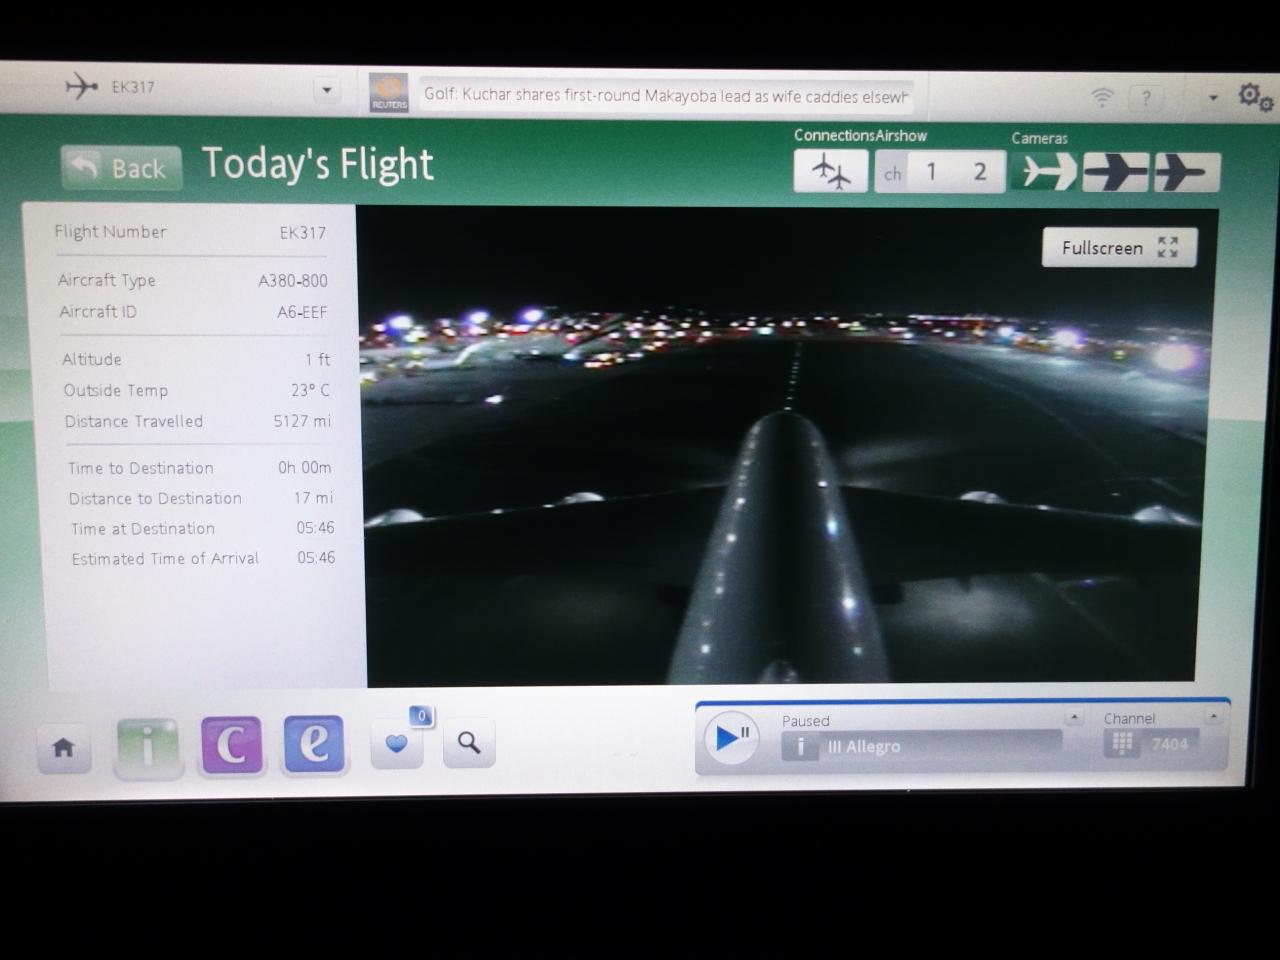This screenshot has width=1280, height=960.
Task: Resume playback with the play/pause button
Action: click(x=731, y=738)
